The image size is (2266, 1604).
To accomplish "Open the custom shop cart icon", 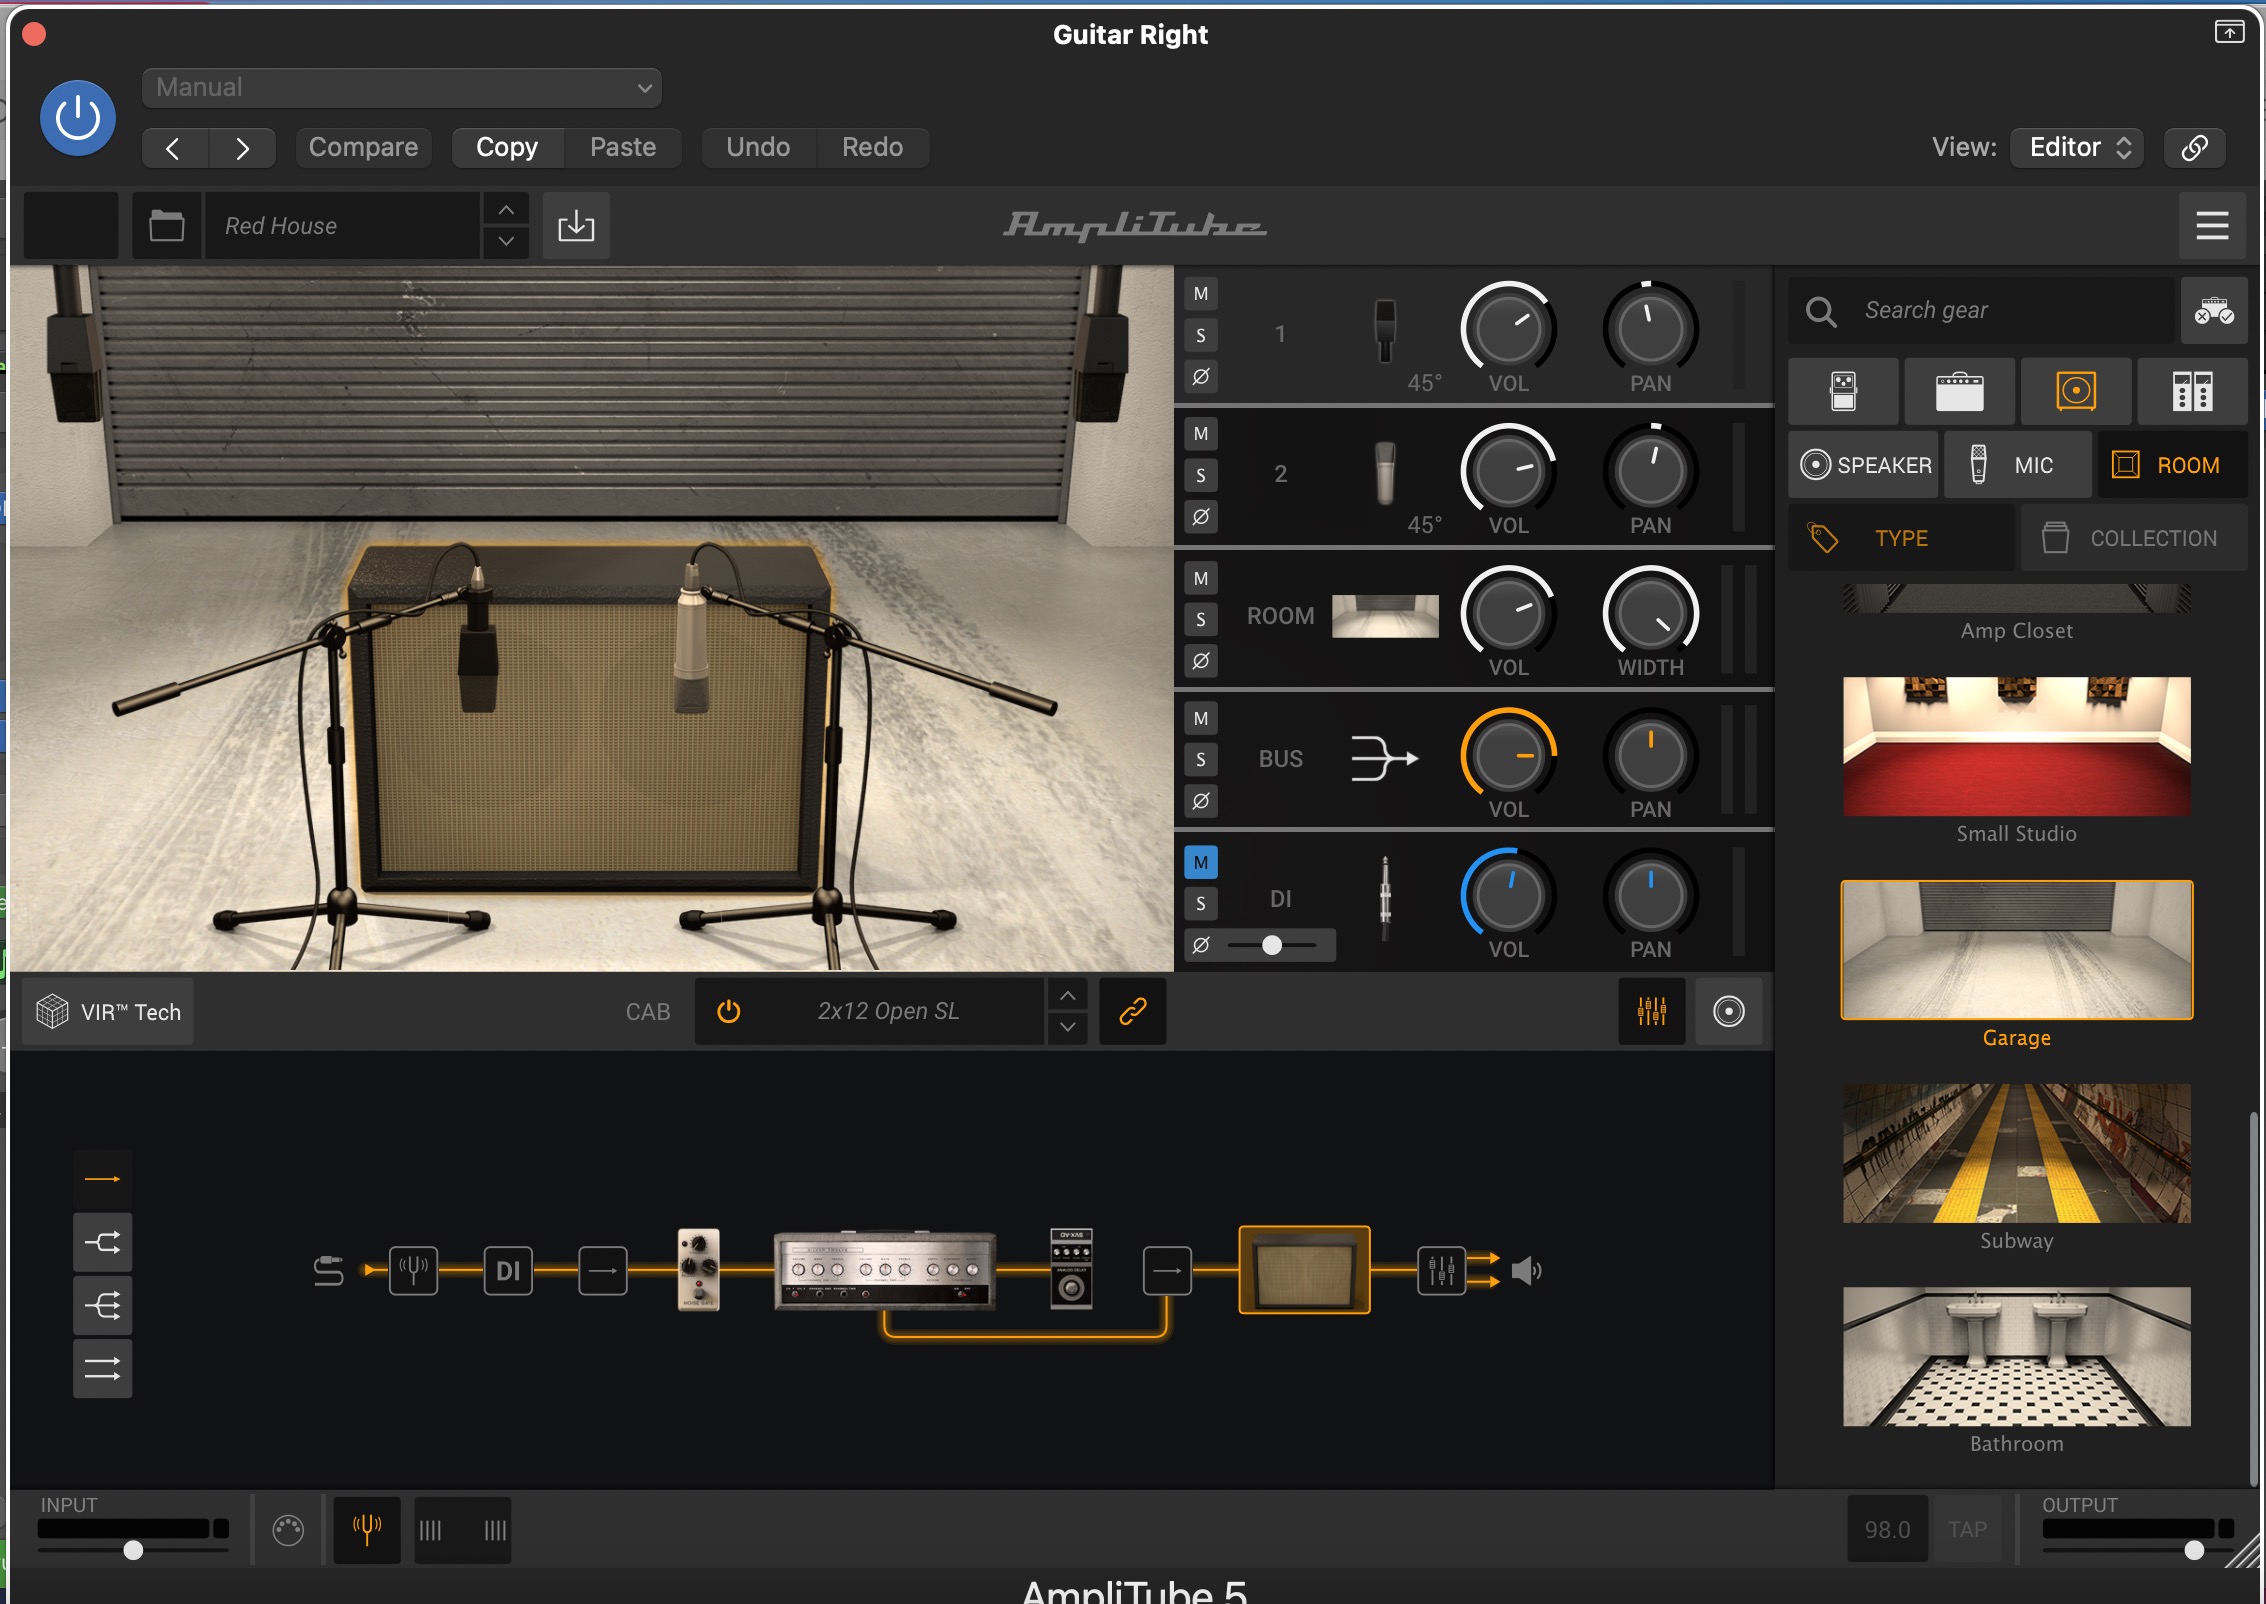I will pyautogui.click(x=2214, y=311).
